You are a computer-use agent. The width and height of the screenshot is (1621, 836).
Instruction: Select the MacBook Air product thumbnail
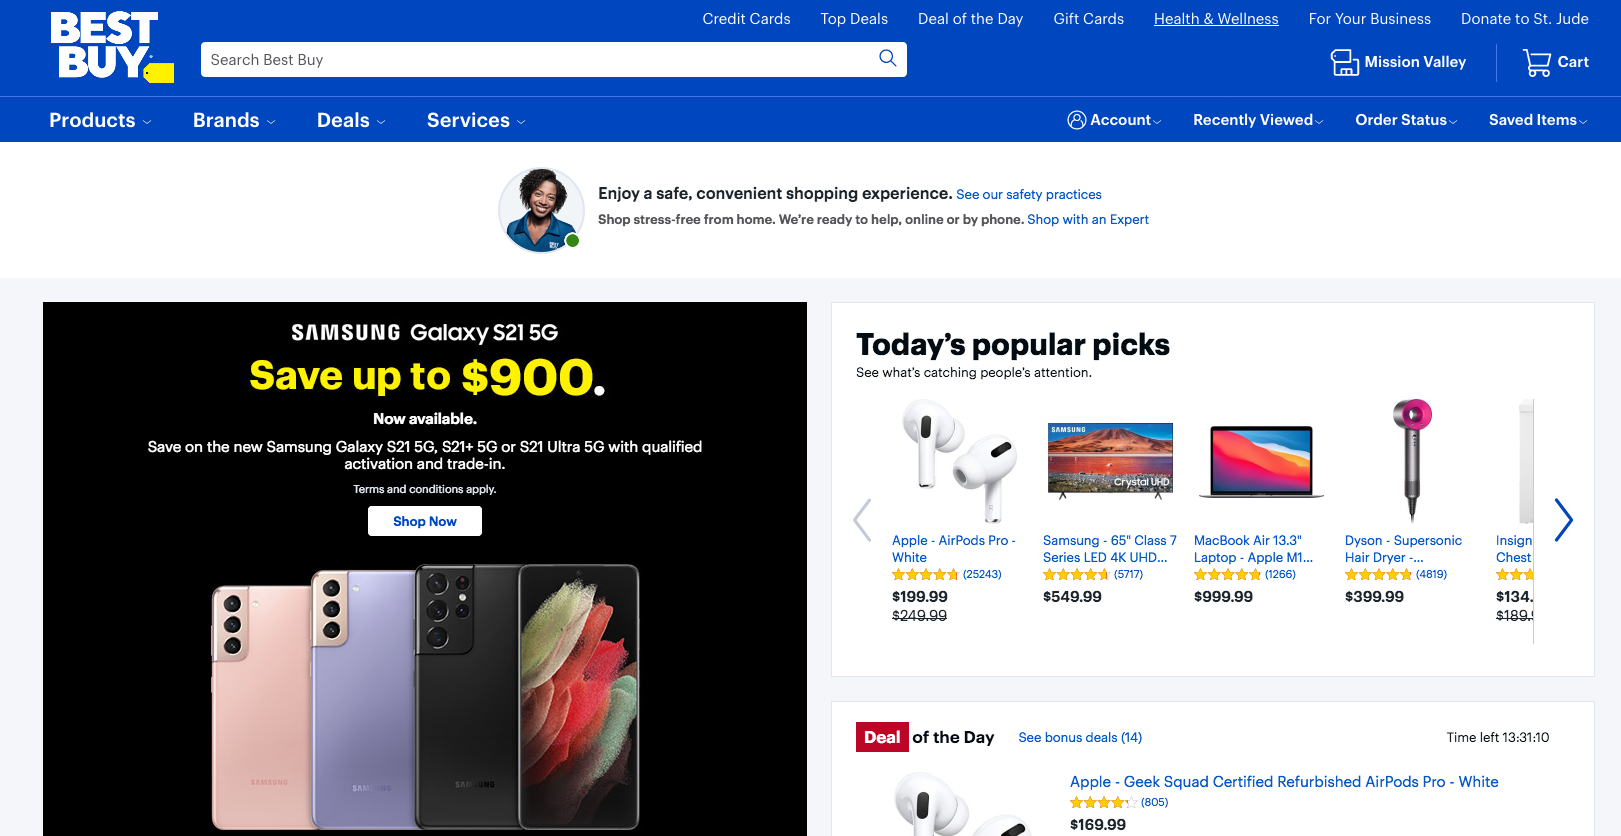pyautogui.click(x=1262, y=461)
